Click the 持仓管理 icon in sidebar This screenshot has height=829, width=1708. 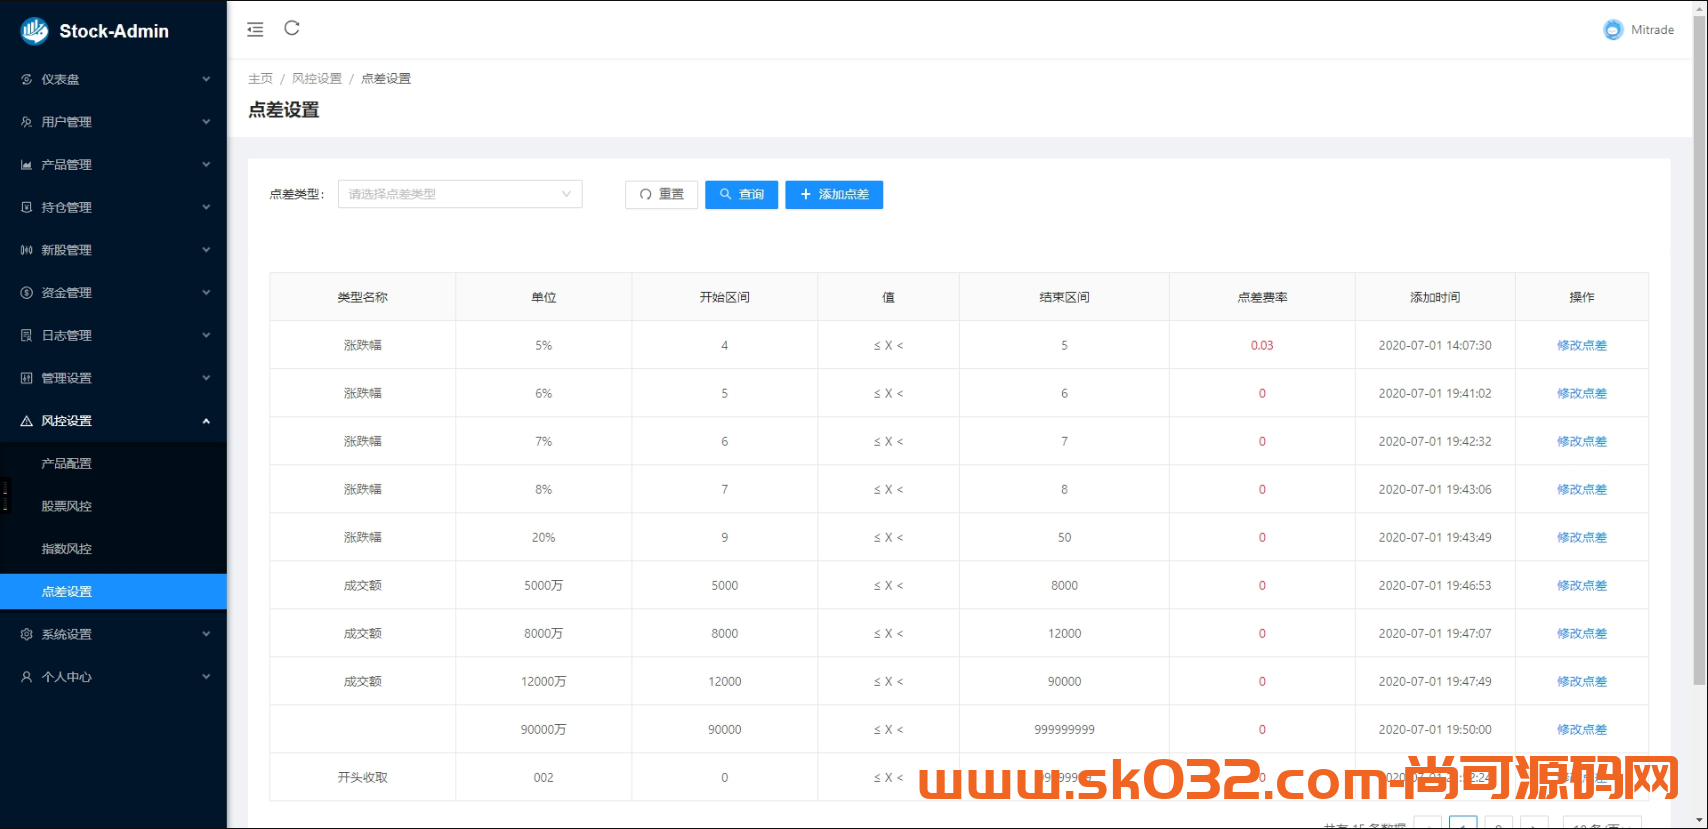pyautogui.click(x=26, y=207)
